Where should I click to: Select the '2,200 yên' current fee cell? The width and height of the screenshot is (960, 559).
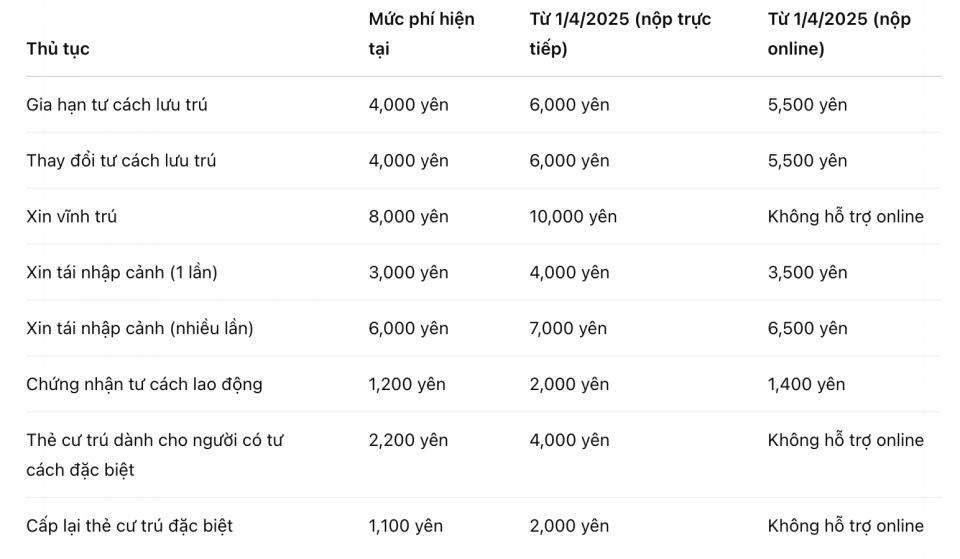(408, 440)
